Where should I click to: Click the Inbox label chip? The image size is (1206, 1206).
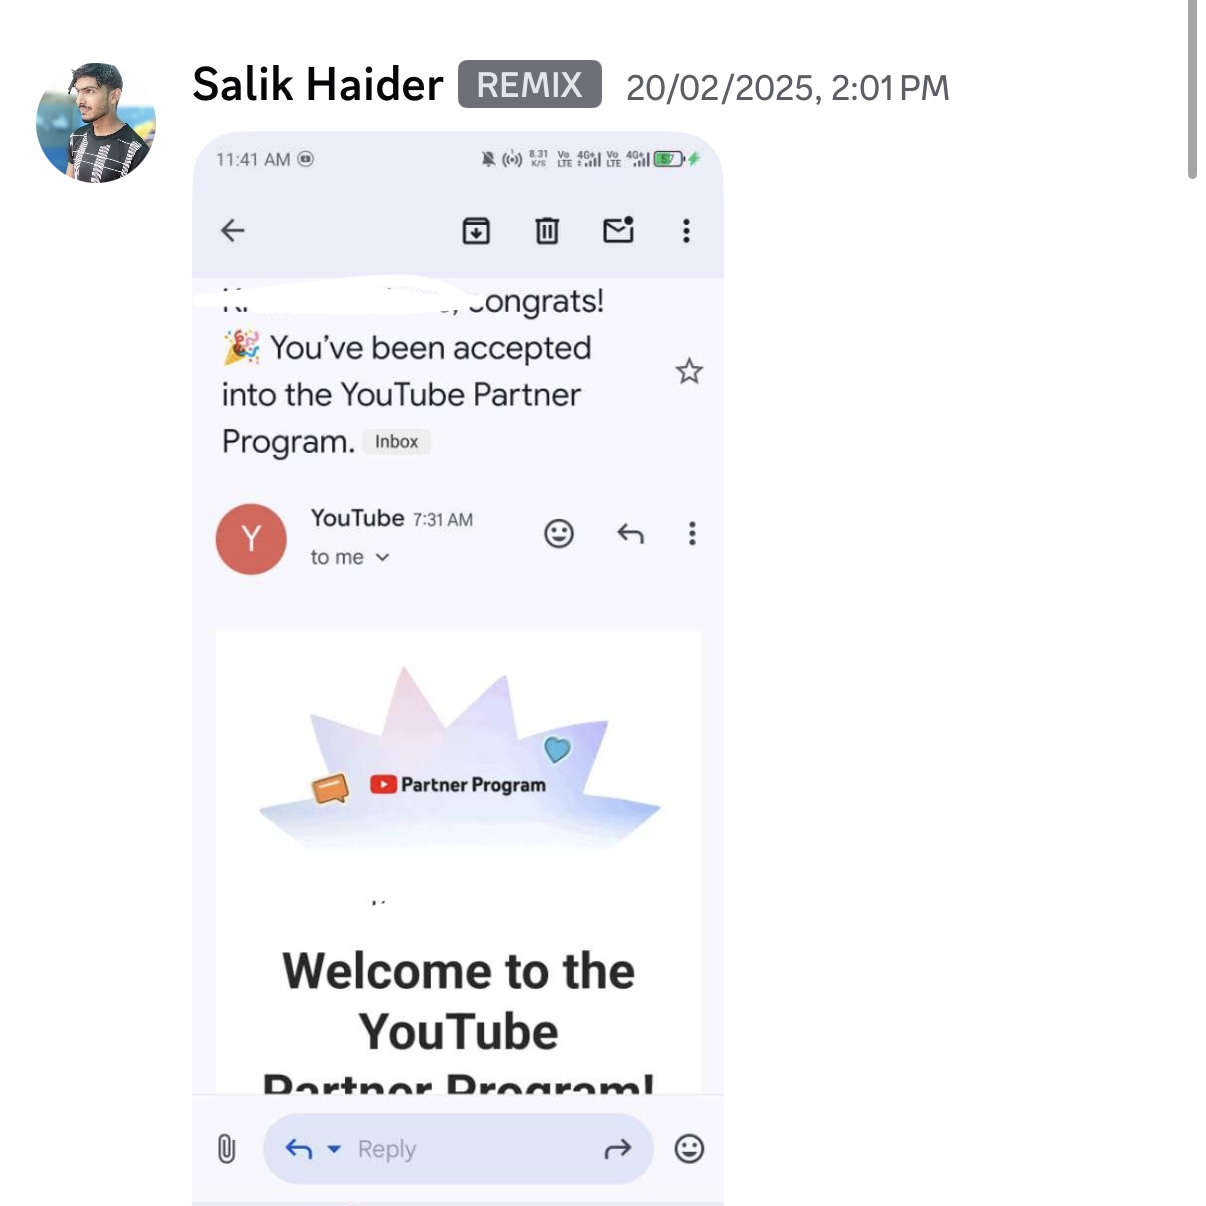397,442
